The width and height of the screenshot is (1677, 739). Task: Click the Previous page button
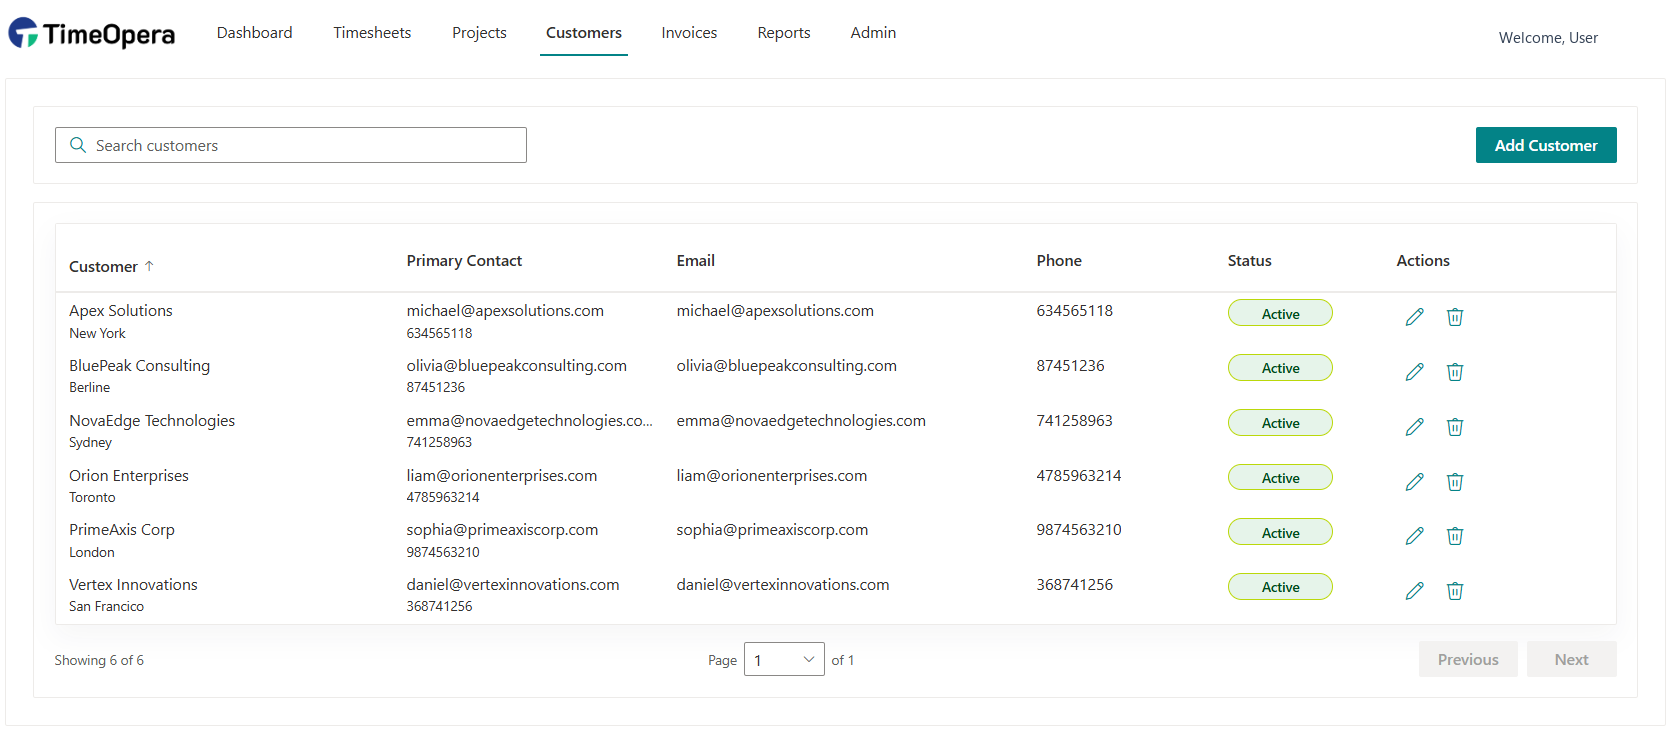[x=1468, y=659]
